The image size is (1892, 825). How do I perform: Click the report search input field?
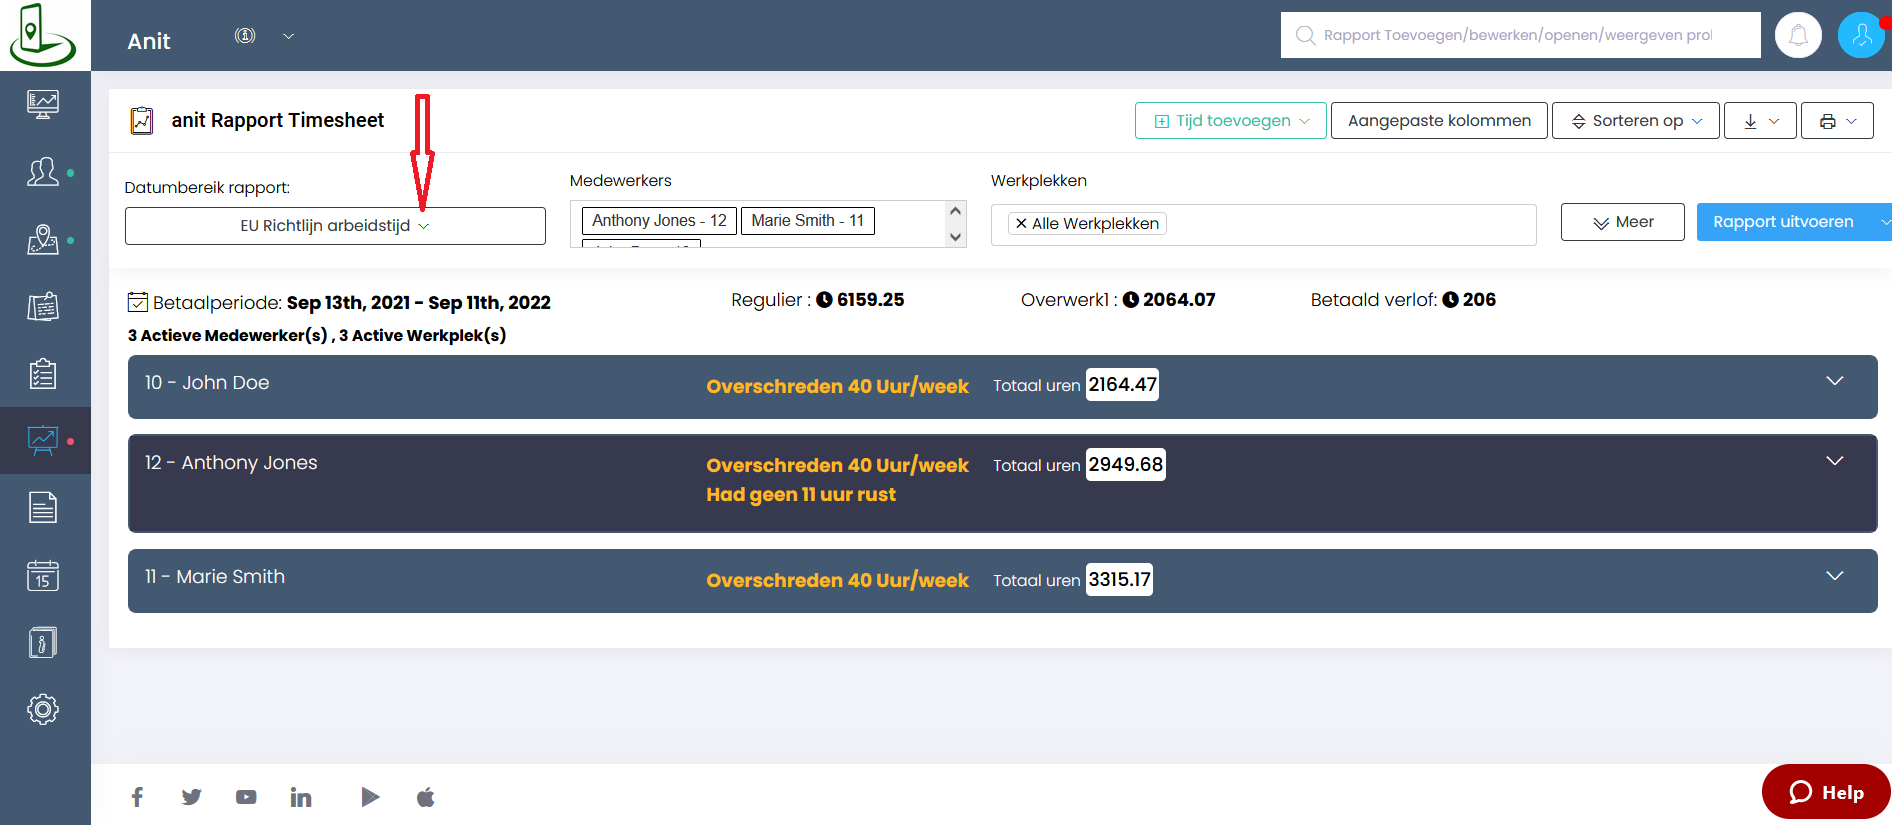1520,35
